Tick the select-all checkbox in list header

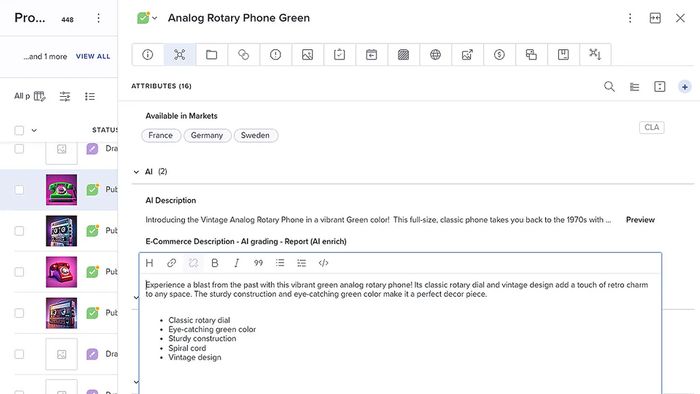[x=19, y=130]
